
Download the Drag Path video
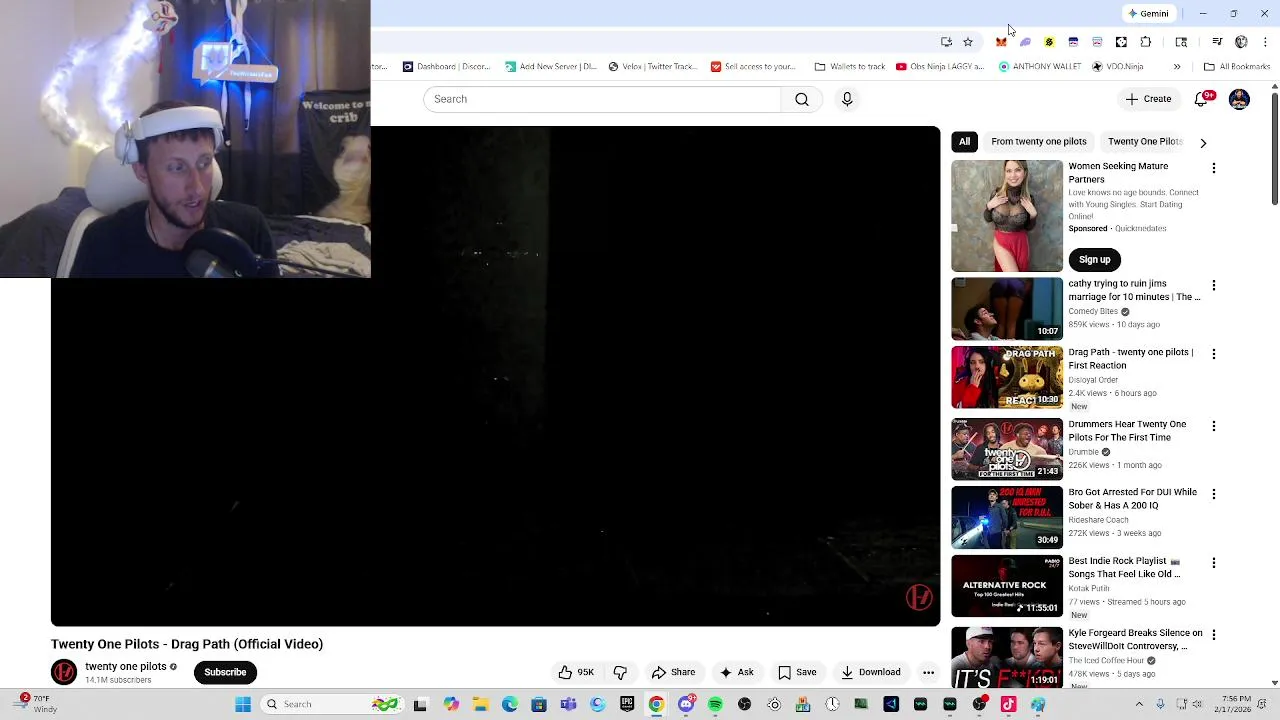(x=871, y=672)
